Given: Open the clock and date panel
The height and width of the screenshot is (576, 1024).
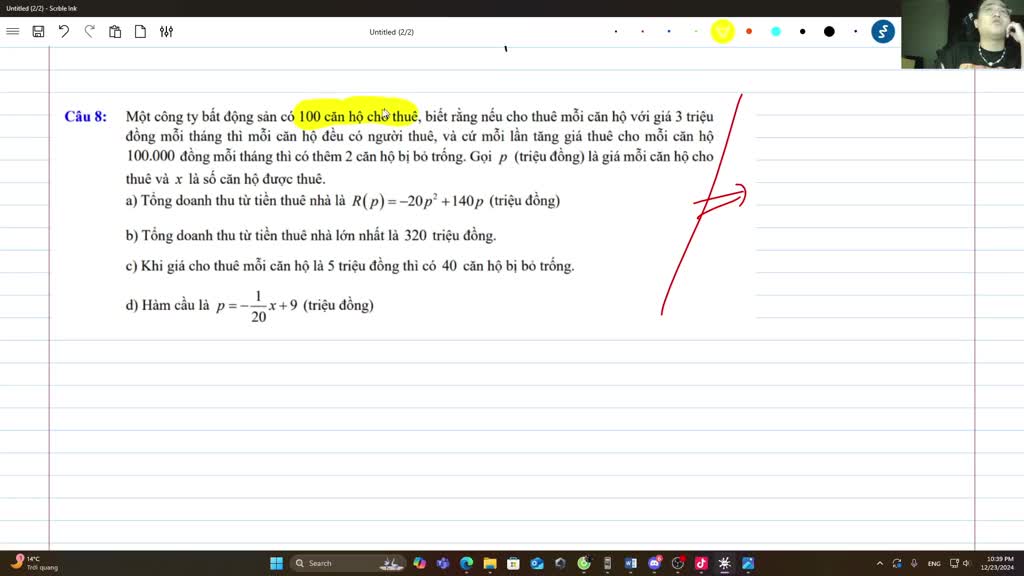Looking at the screenshot, I should [1000, 563].
